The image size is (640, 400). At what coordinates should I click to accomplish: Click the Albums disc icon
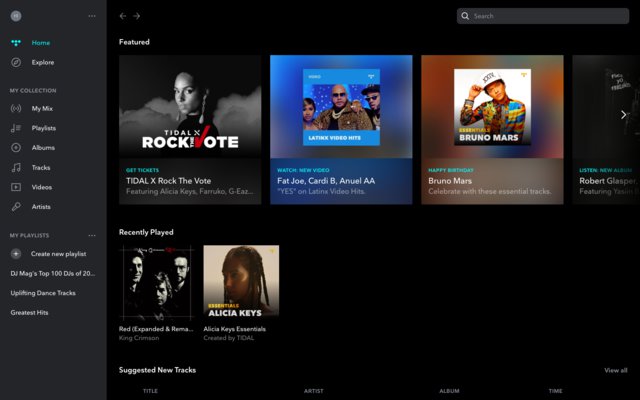pyautogui.click(x=16, y=148)
